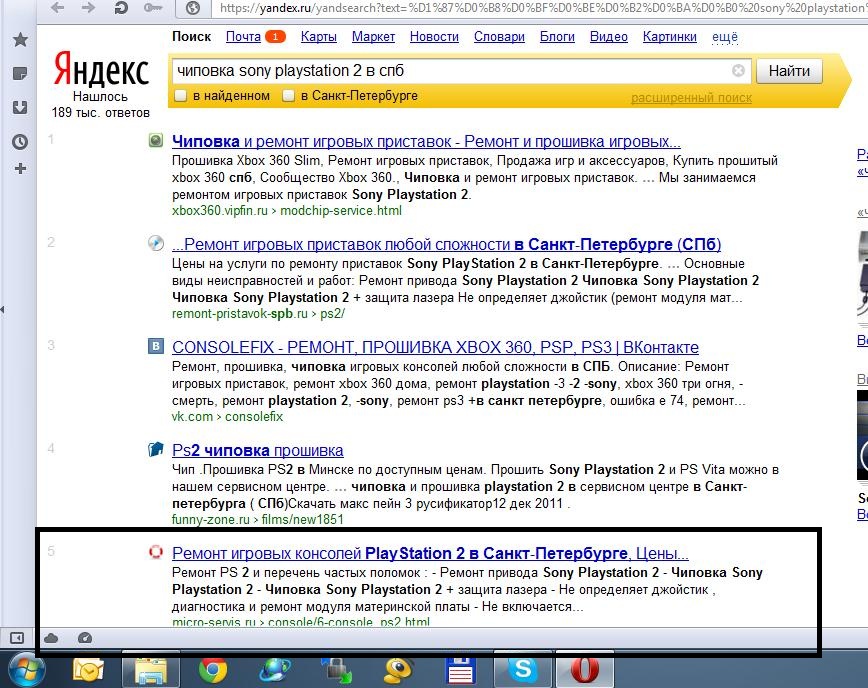Click the plus icon to add sidebar panel
Viewport: 868px width, 688px height.
(20, 169)
